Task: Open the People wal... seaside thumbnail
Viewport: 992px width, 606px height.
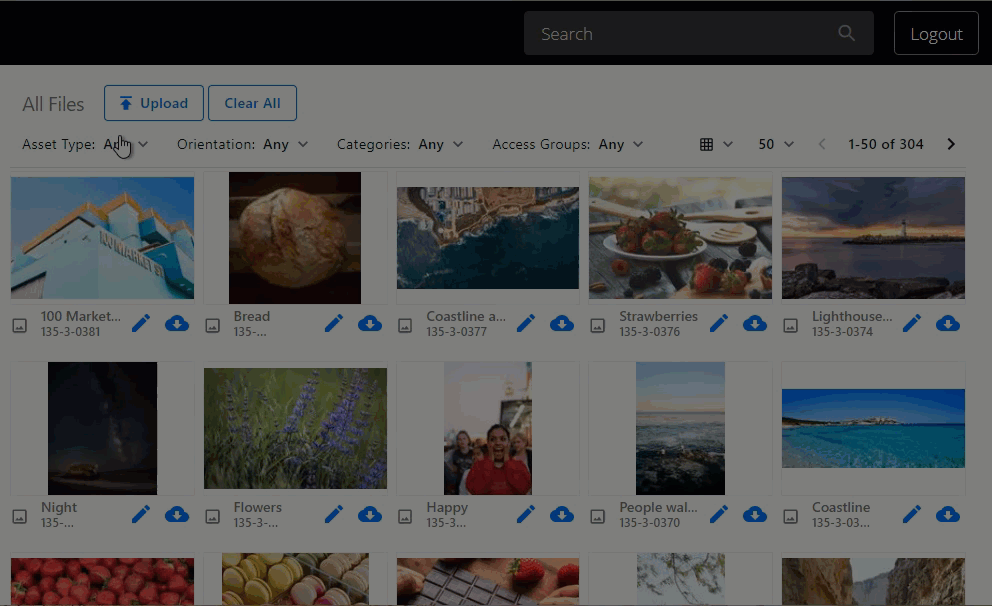Action: click(x=681, y=428)
